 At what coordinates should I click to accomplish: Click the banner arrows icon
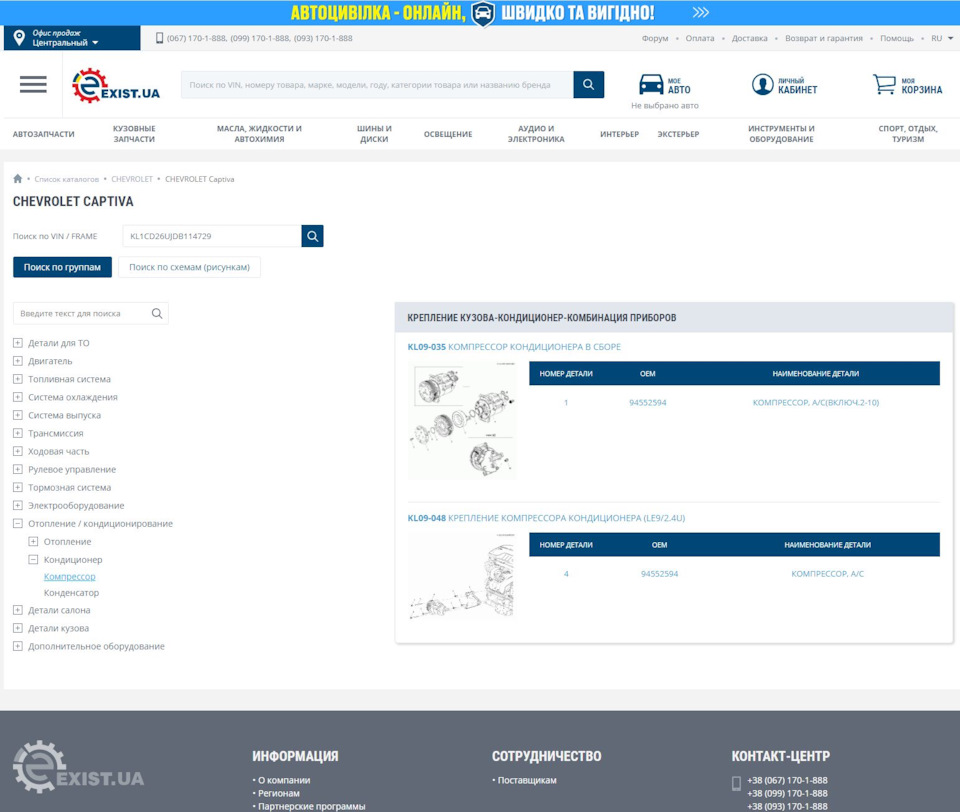pyautogui.click(x=700, y=12)
